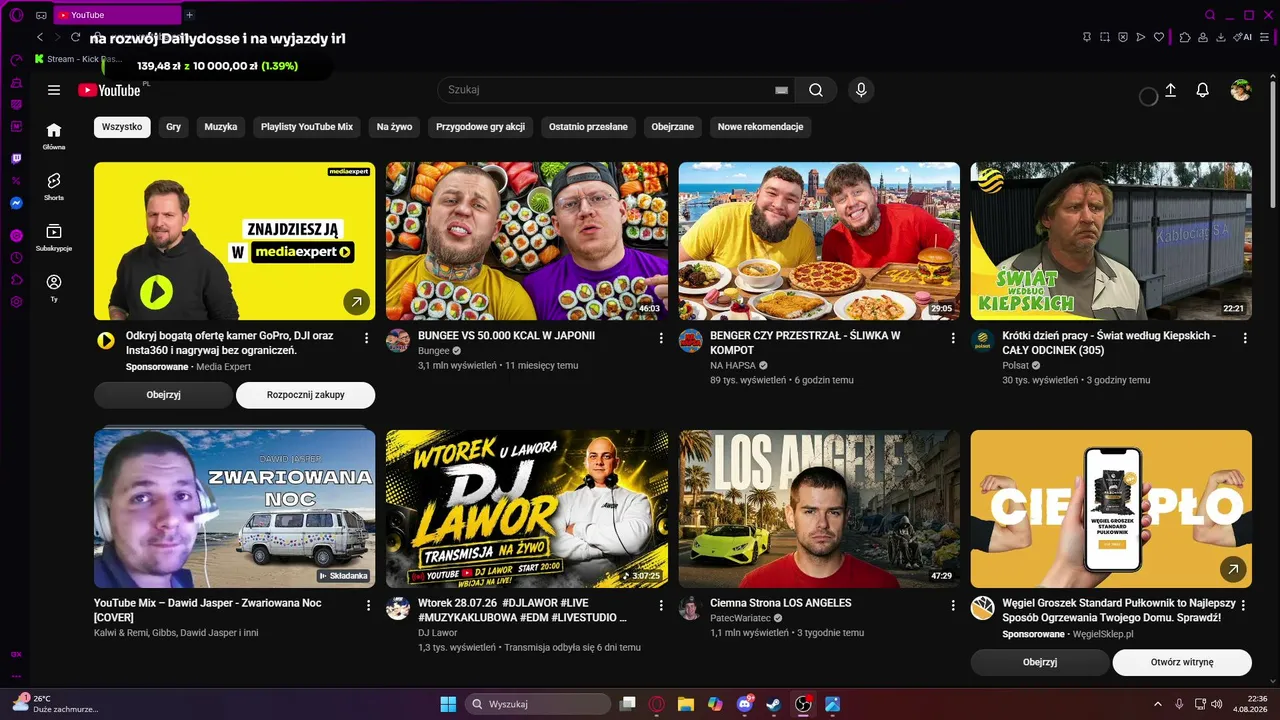The width and height of the screenshot is (1280, 720).
Task: Open options for Ciemna Strona LOS ANGELES
Action: (x=953, y=605)
